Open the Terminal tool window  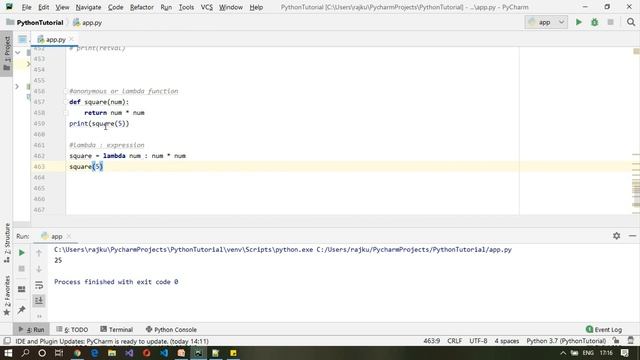coord(117,329)
